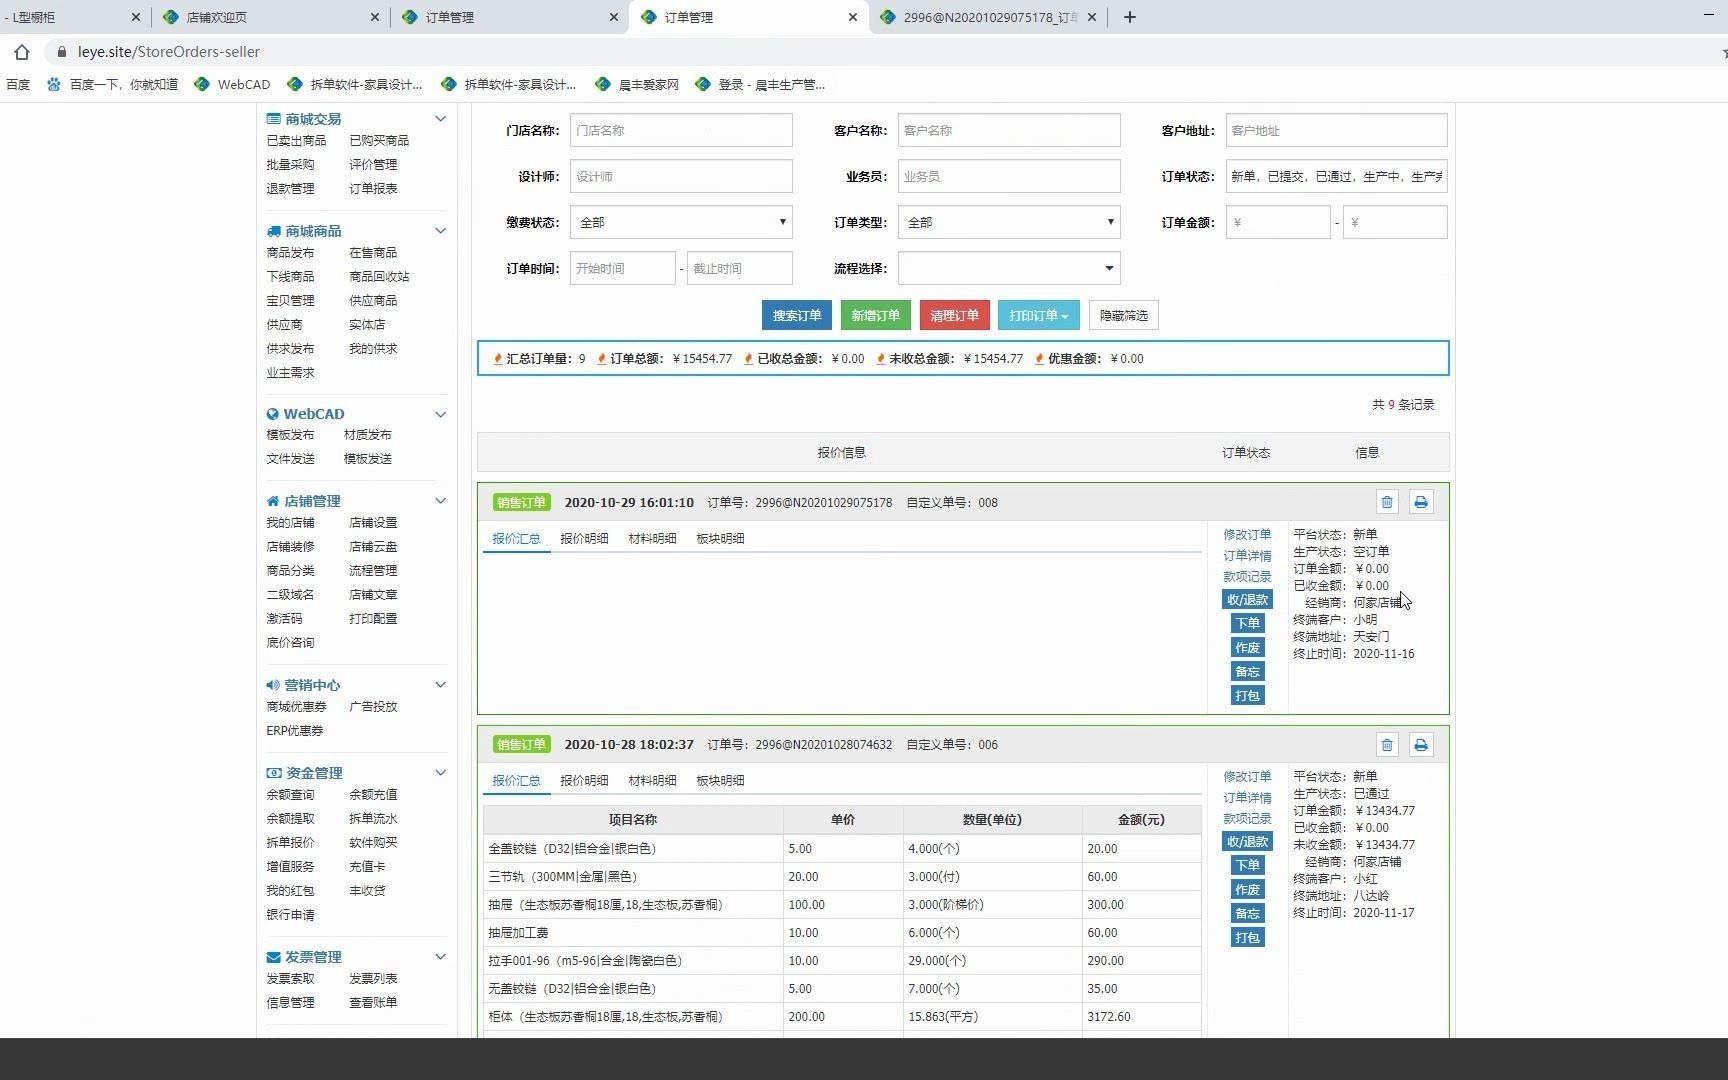Screen dimensions: 1728x1080
Task: Open the 缴费状态 dropdown
Action: [681, 222]
